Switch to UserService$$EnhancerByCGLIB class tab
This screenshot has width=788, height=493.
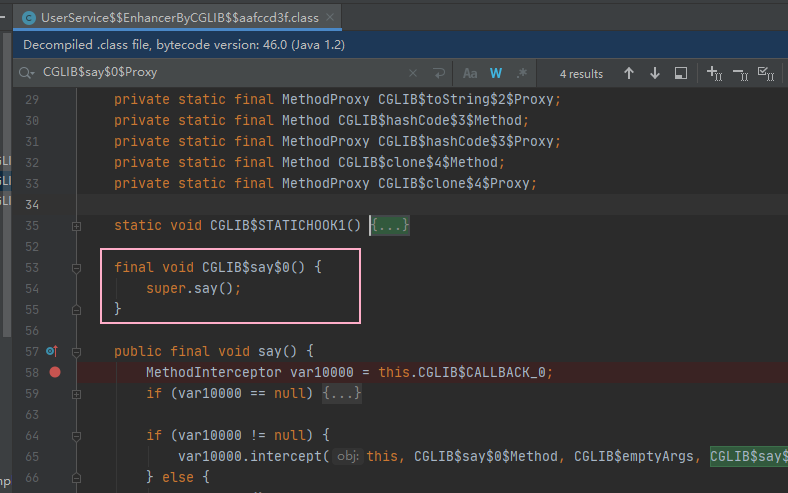tap(180, 18)
